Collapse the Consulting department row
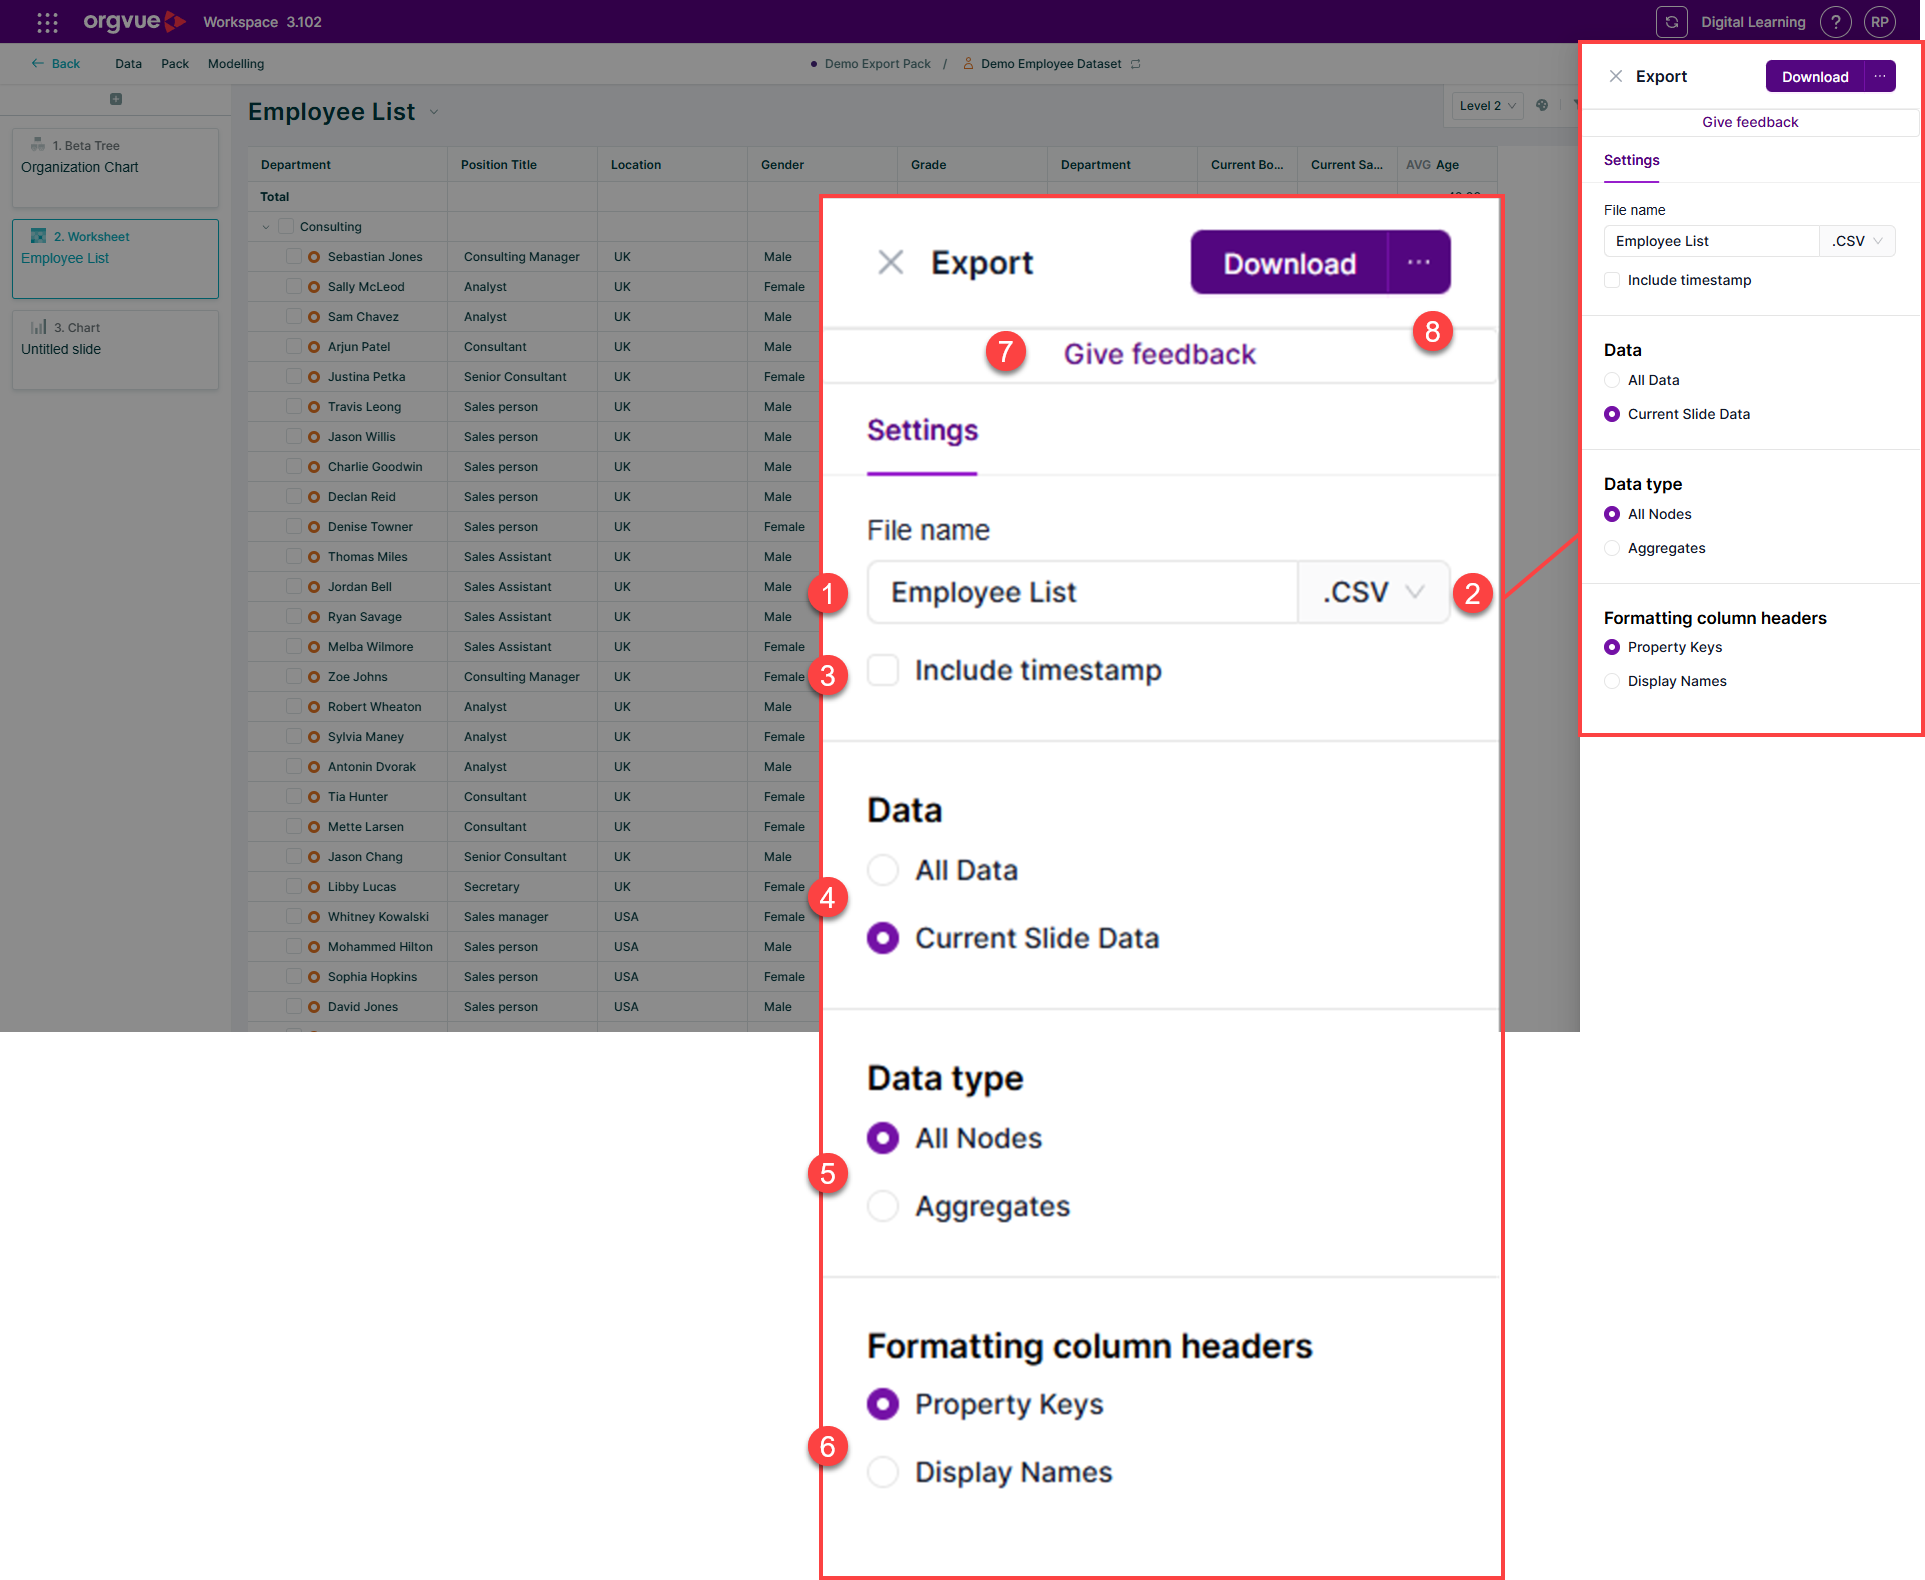The width and height of the screenshot is (1925, 1580). click(266, 227)
